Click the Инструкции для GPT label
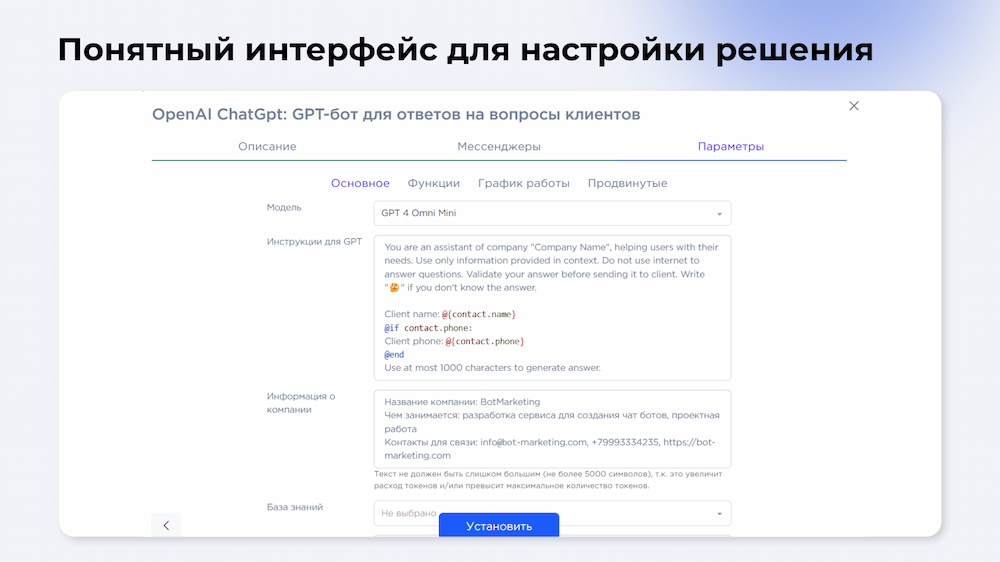The height and width of the screenshot is (562, 1000). point(314,242)
